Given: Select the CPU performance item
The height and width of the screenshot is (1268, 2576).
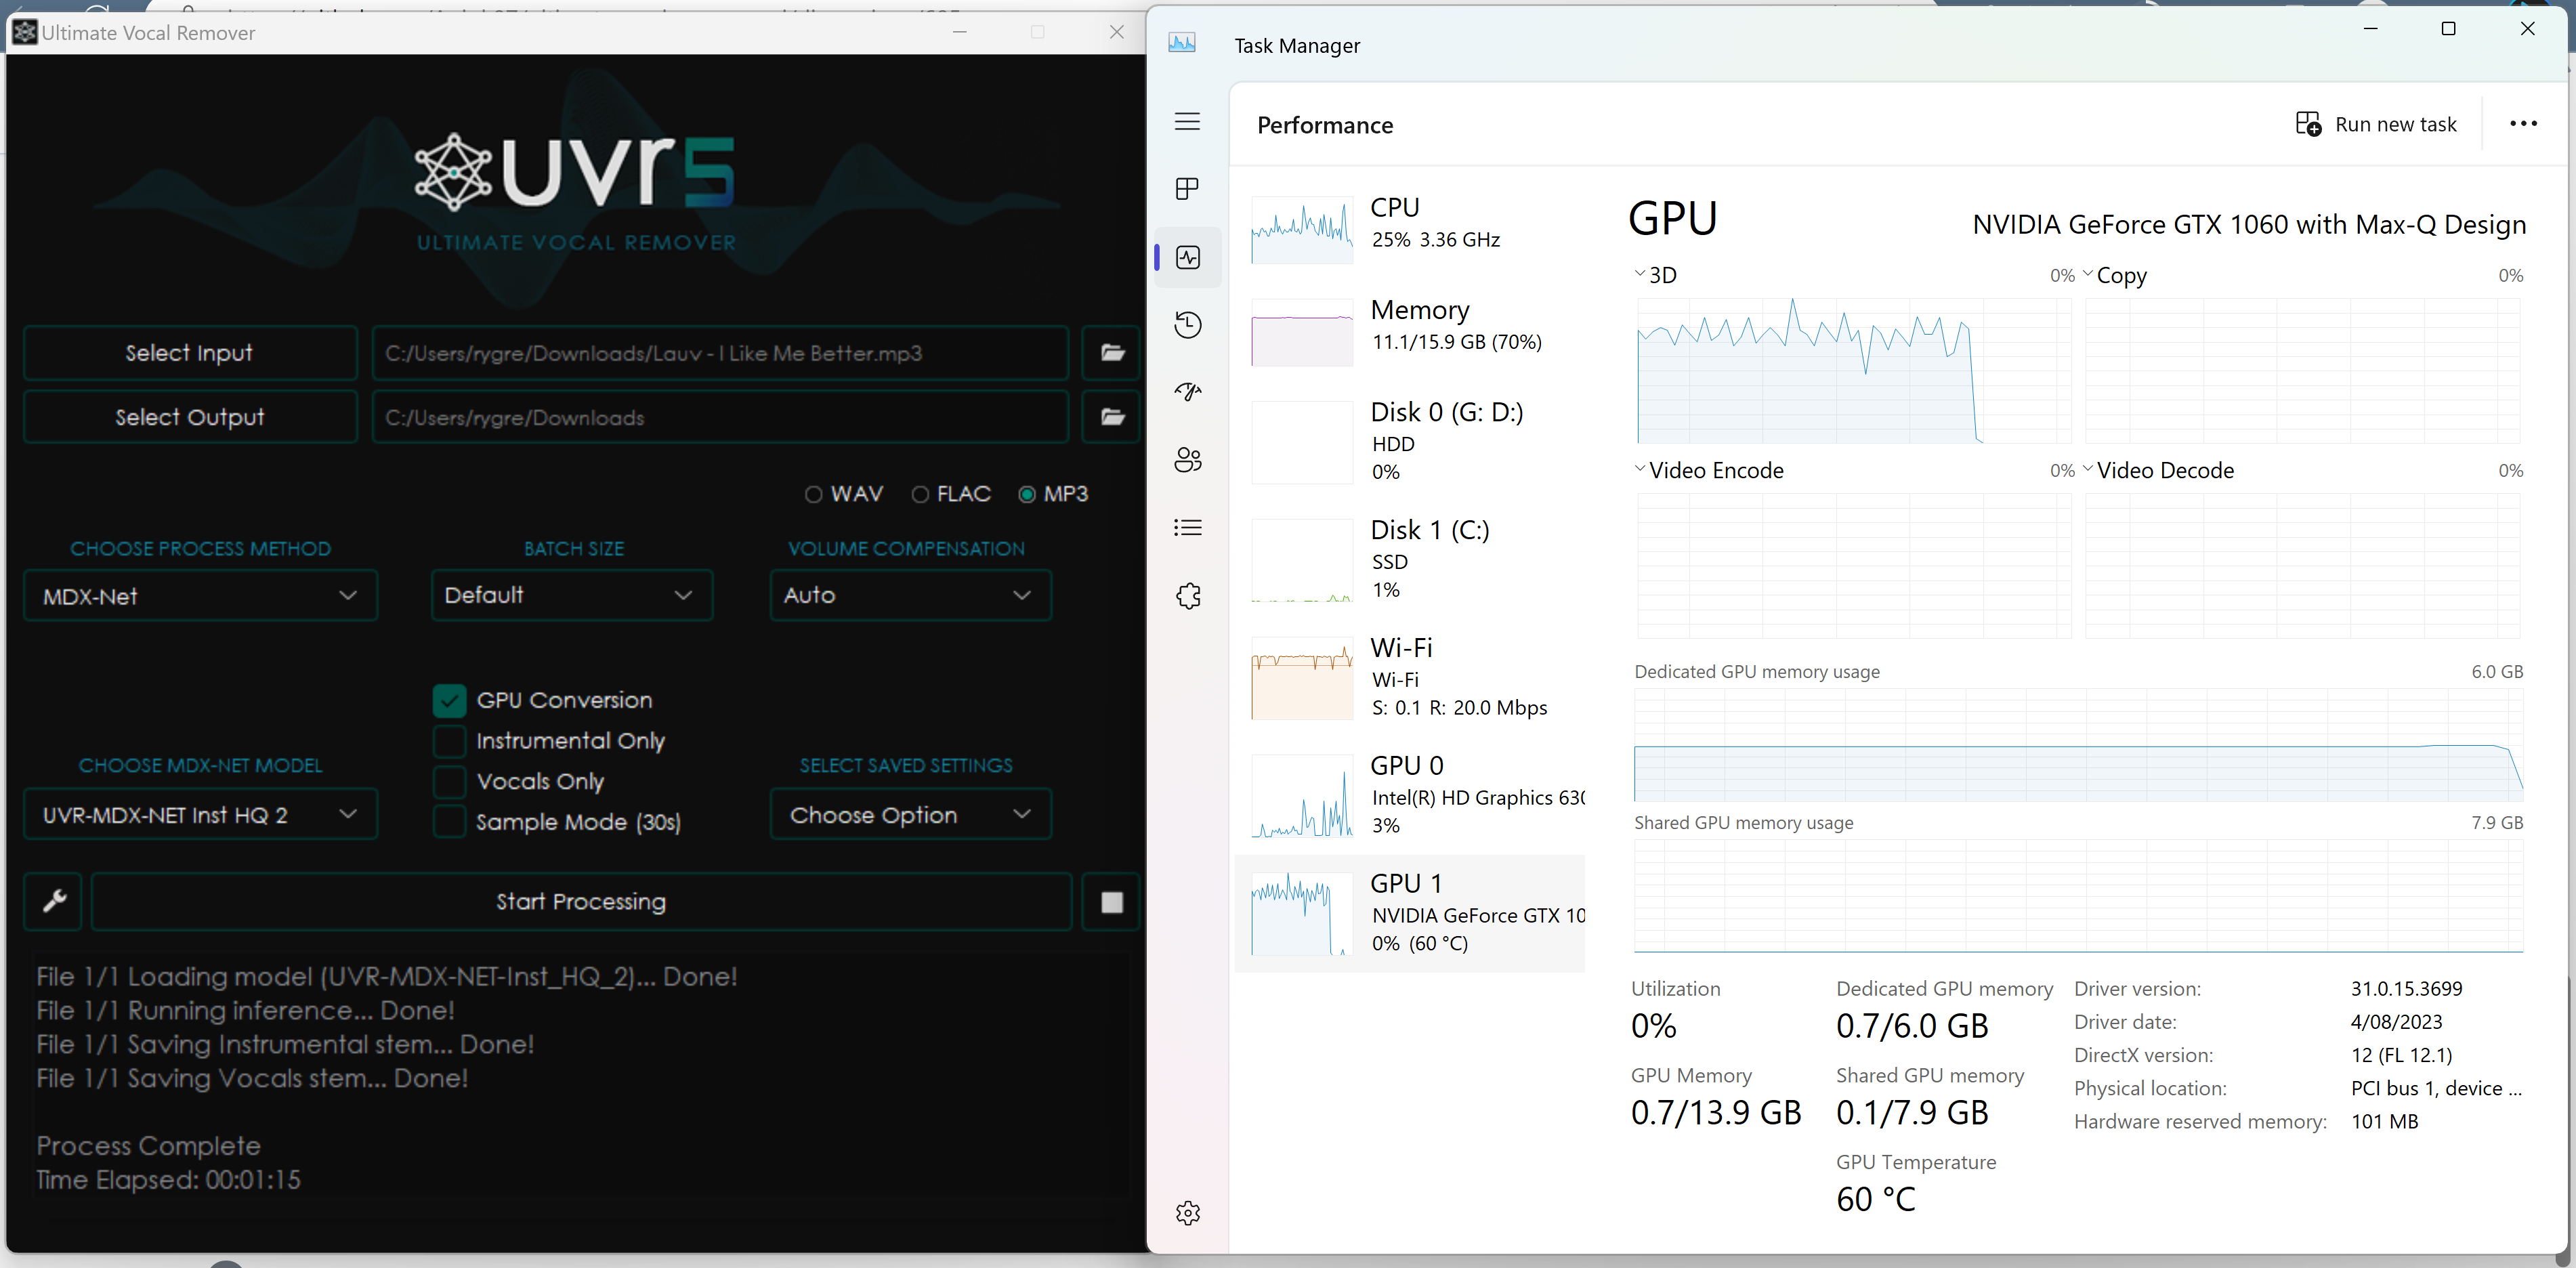Looking at the screenshot, I should click(x=1410, y=224).
